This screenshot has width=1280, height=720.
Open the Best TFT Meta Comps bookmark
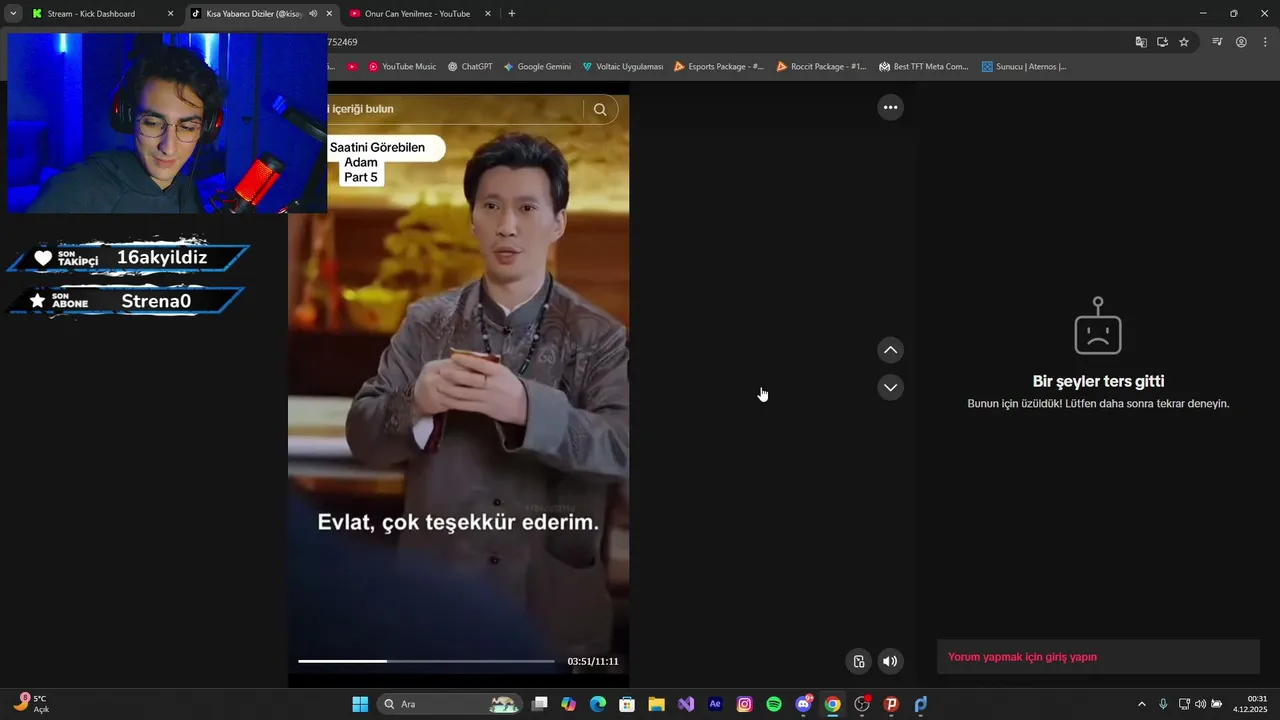point(924,67)
